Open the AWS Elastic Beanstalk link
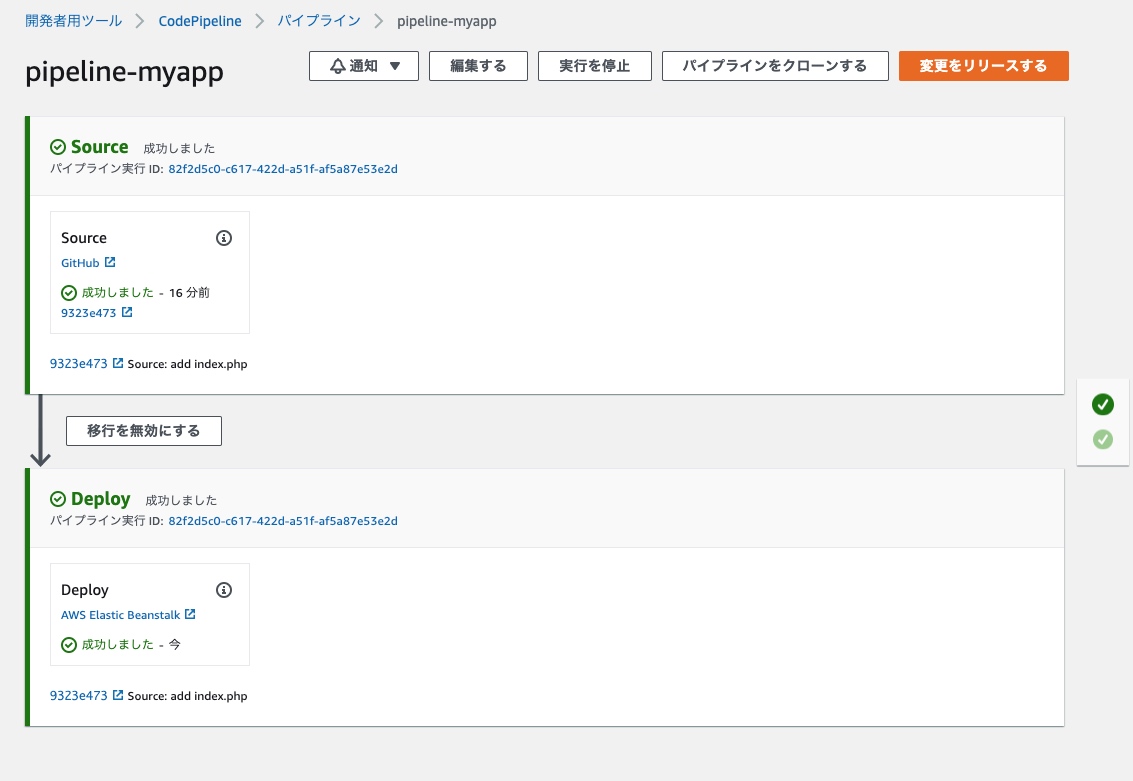Viewport: 1133px width, 781px height. click(x=121, y=615)
